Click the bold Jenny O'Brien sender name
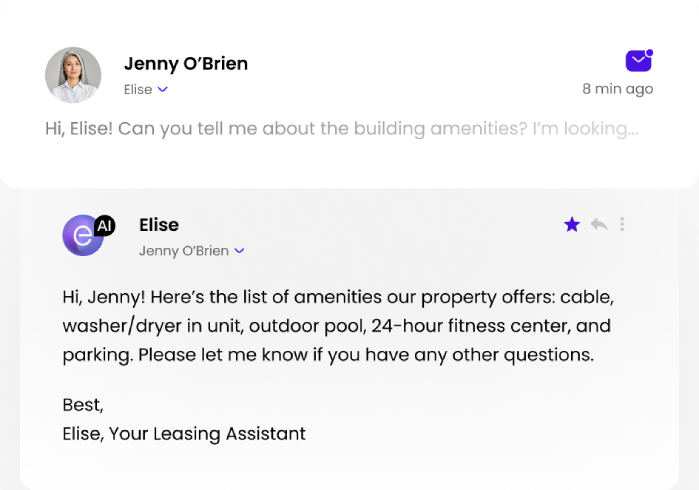This screenshot has width=699, height=490. [x=186, y=63]
